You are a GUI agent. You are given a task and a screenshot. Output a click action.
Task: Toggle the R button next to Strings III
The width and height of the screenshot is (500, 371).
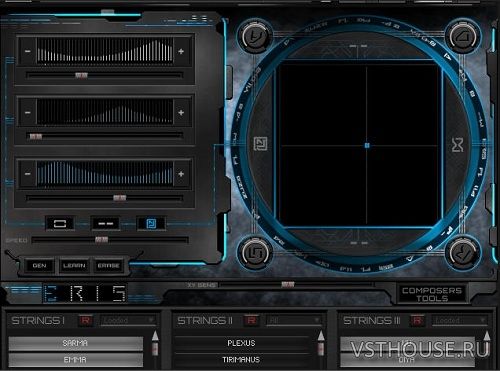pyautogui.click(x=417, y=320)
